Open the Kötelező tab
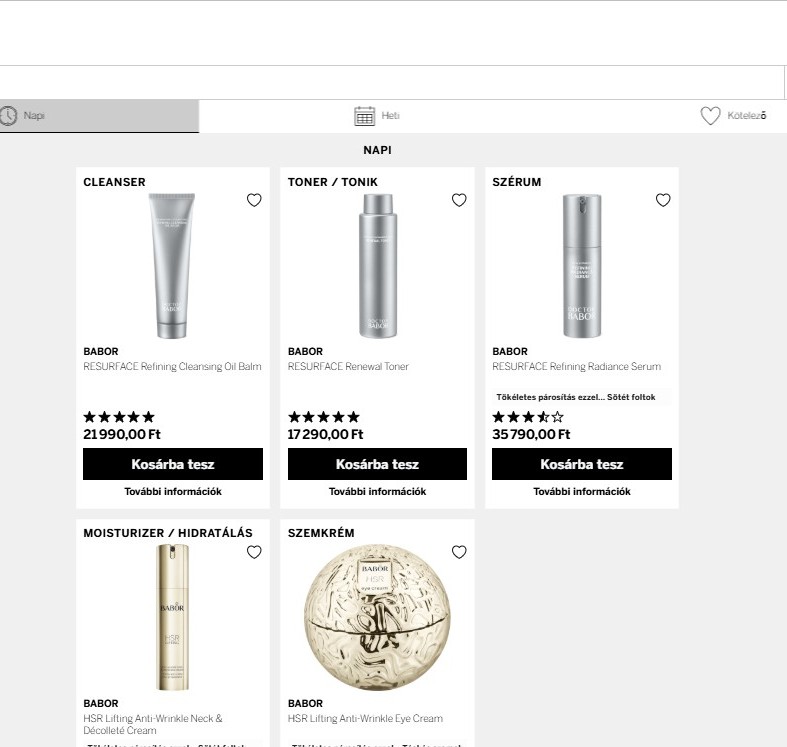The image size is (787, 747). (x=746, y=116)
